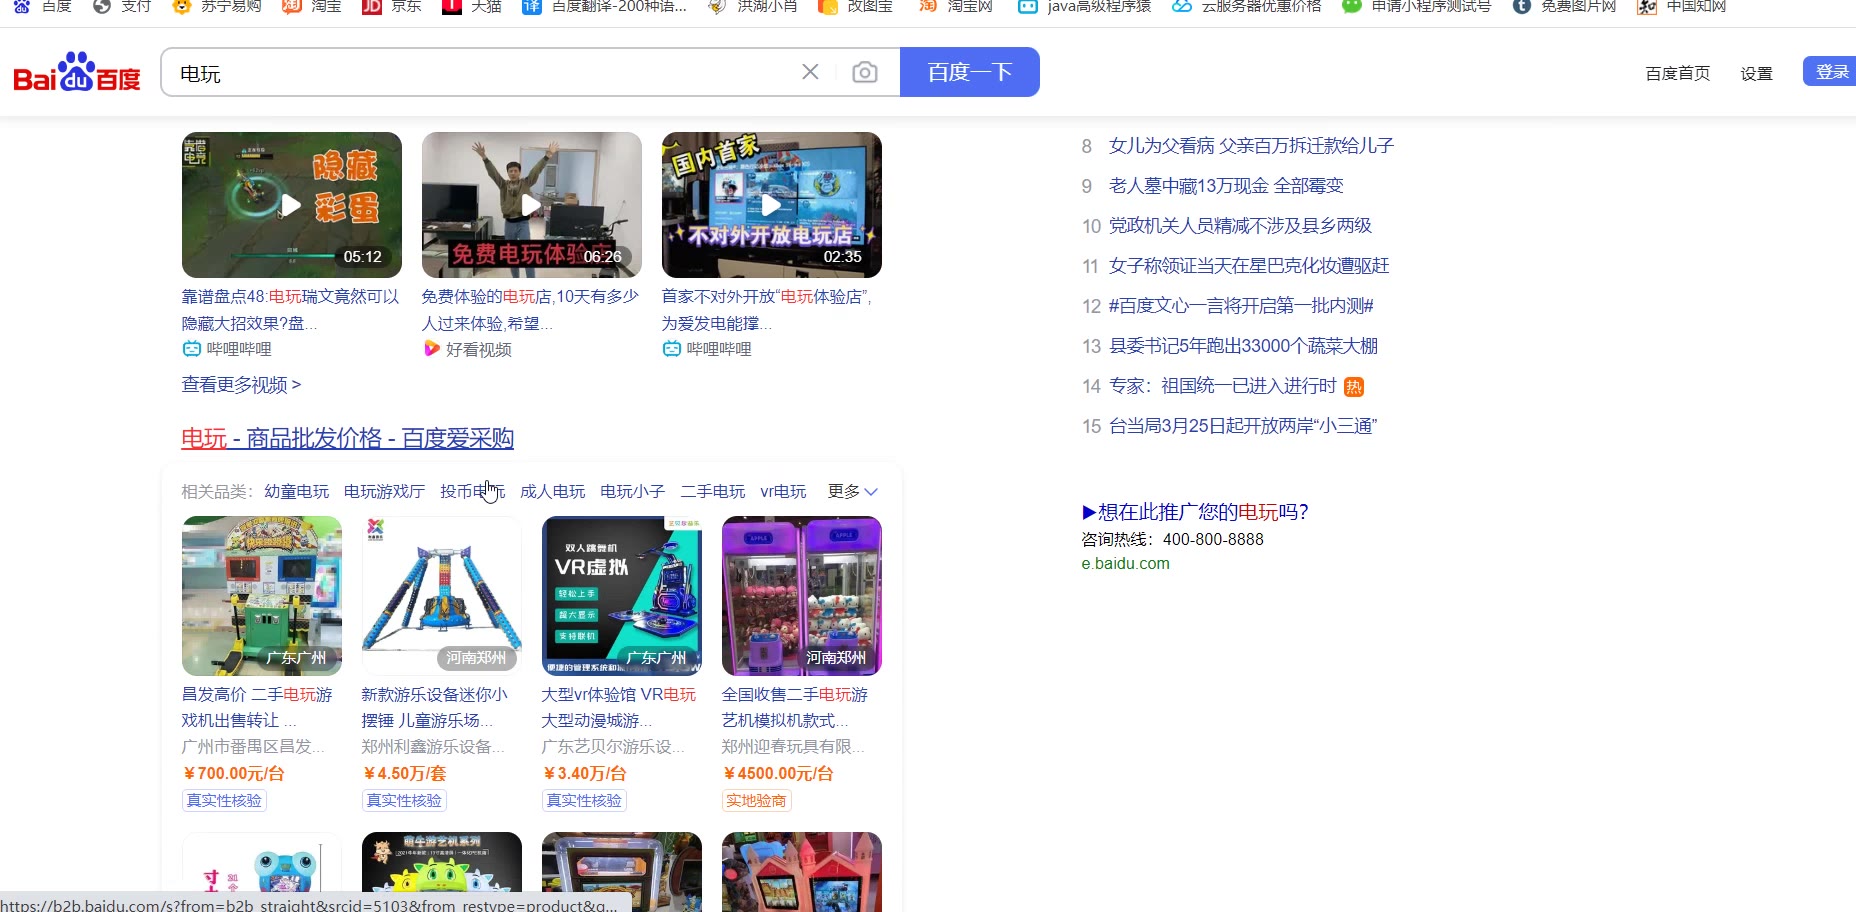Screen dimensions: 1856x912
Task: Open hot search 台当局3月25日起开放两岸小三通
Action: click(1243, 426)
